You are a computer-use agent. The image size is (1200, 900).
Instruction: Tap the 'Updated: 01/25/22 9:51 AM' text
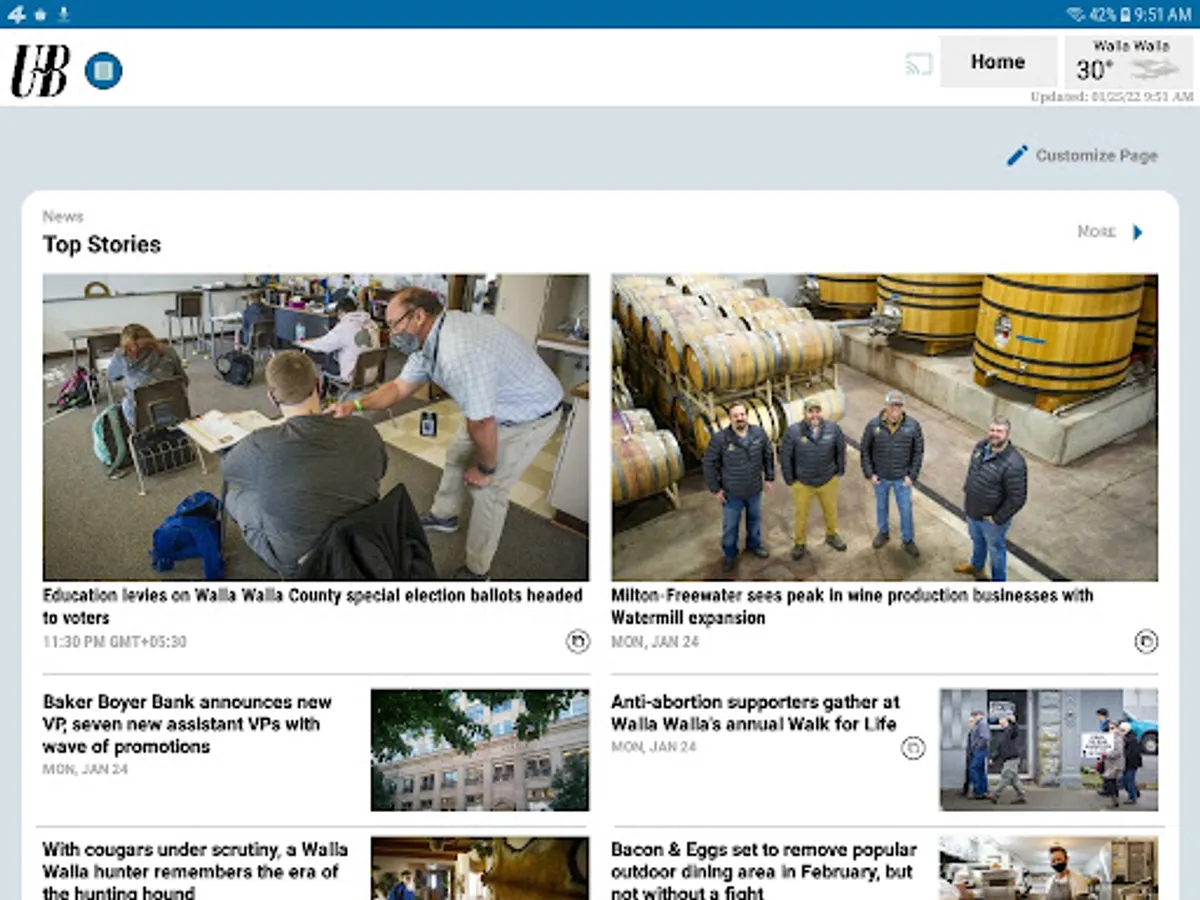[1112, 97]
